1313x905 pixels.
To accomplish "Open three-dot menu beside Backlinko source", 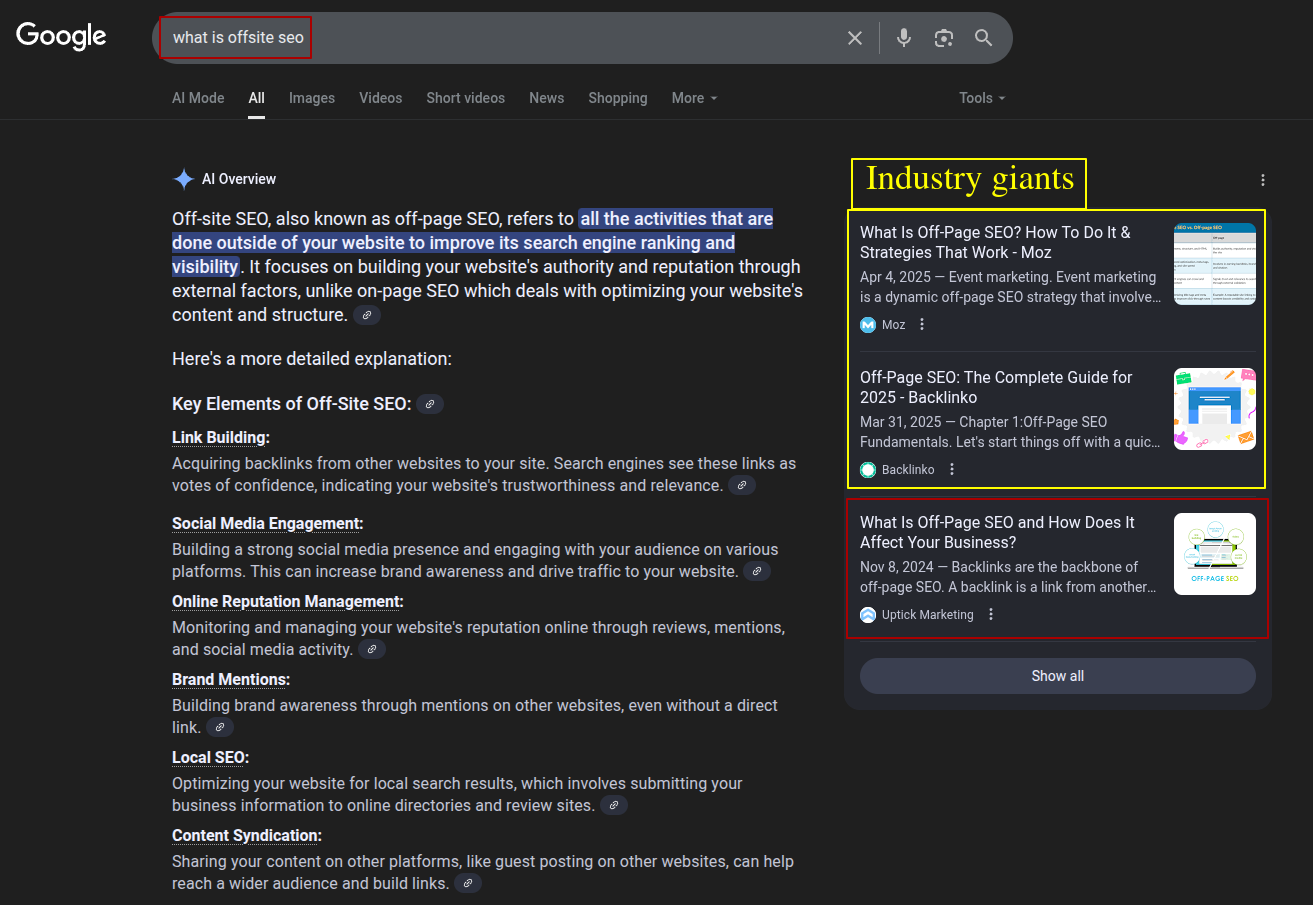I will [x=952, y=469].
